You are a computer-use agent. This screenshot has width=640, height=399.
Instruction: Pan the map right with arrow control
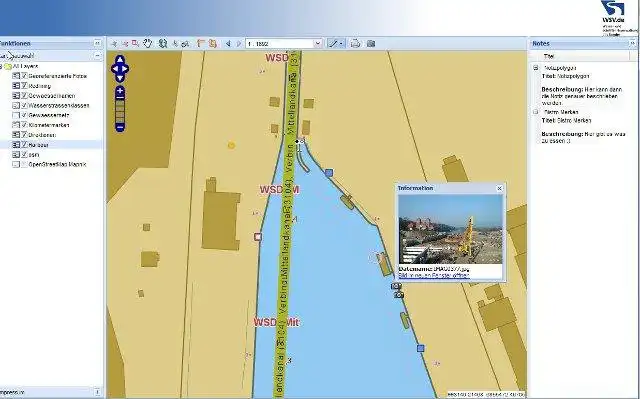(125, 69)
